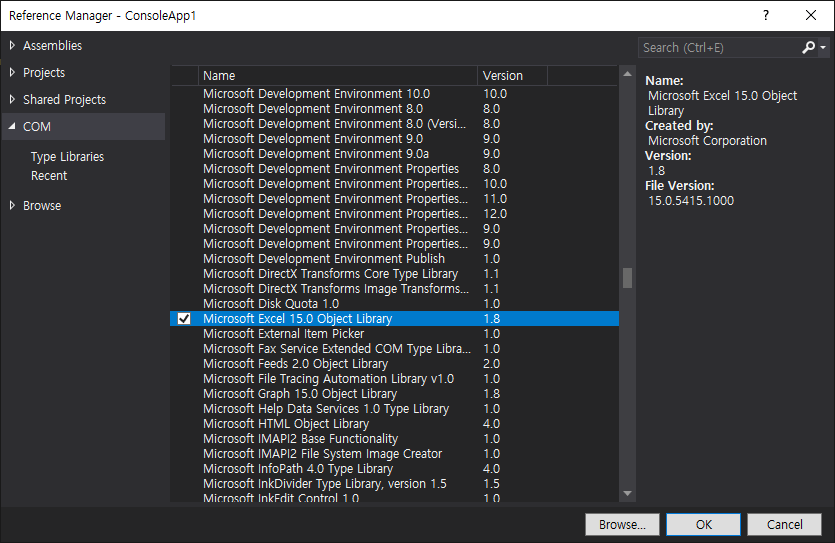Select Microsoft External Item Picker row

394,334
